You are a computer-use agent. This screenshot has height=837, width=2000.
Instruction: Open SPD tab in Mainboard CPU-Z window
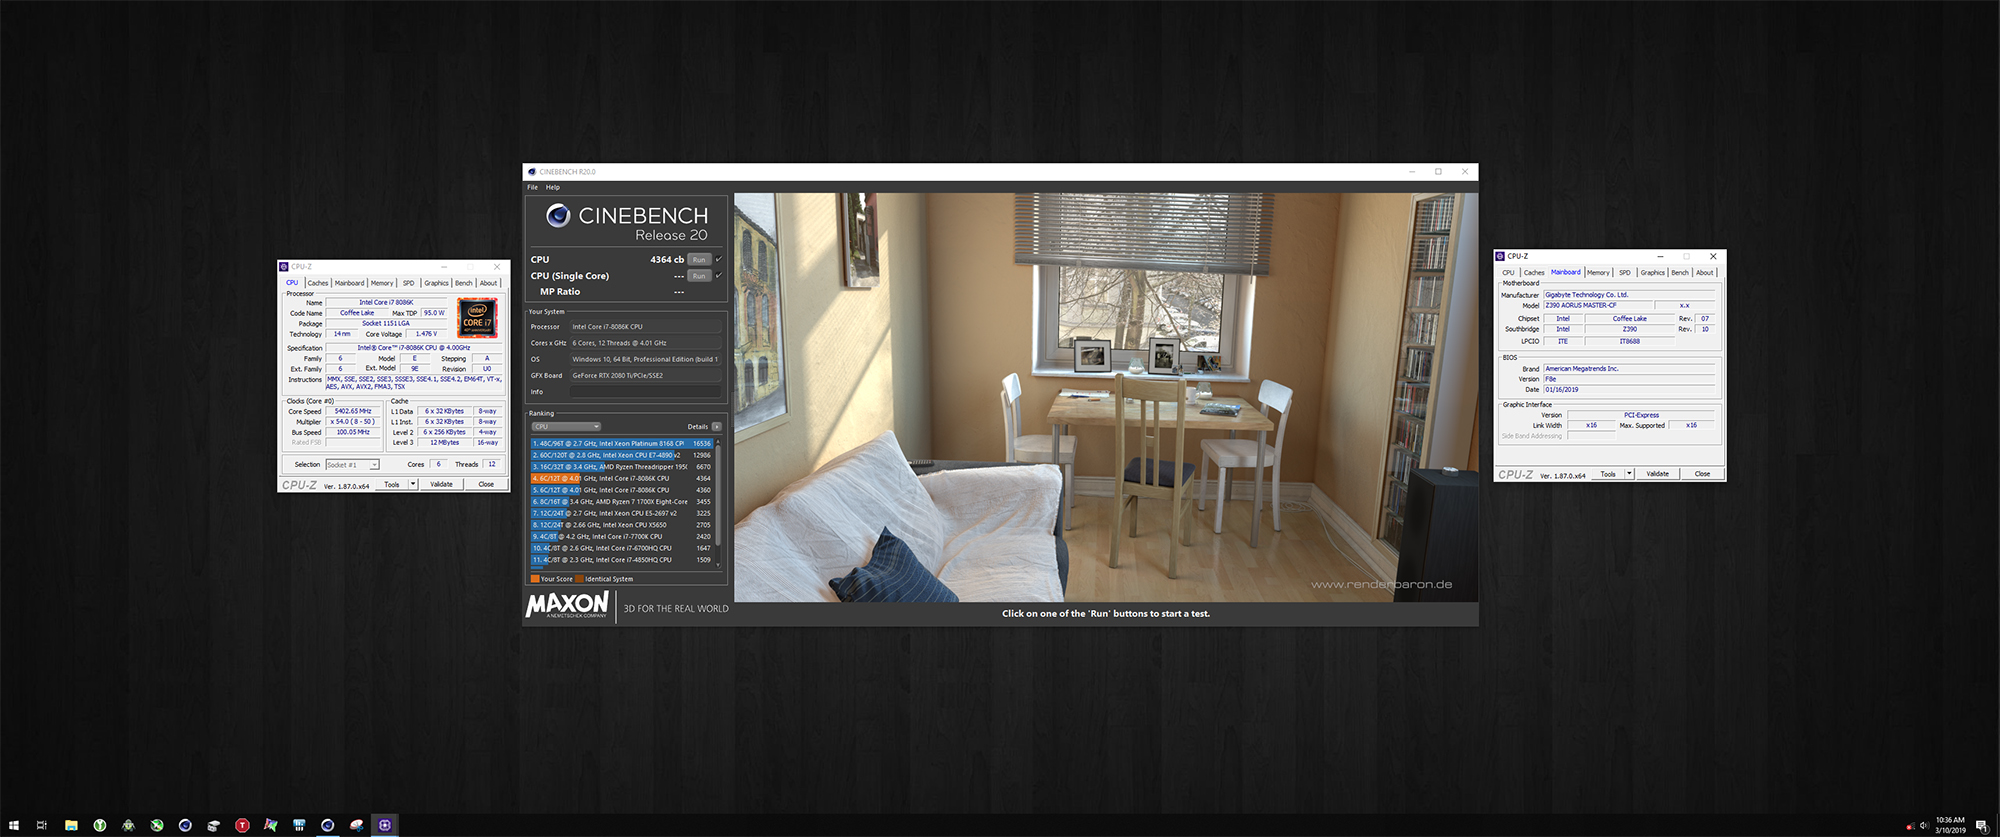1625,273
